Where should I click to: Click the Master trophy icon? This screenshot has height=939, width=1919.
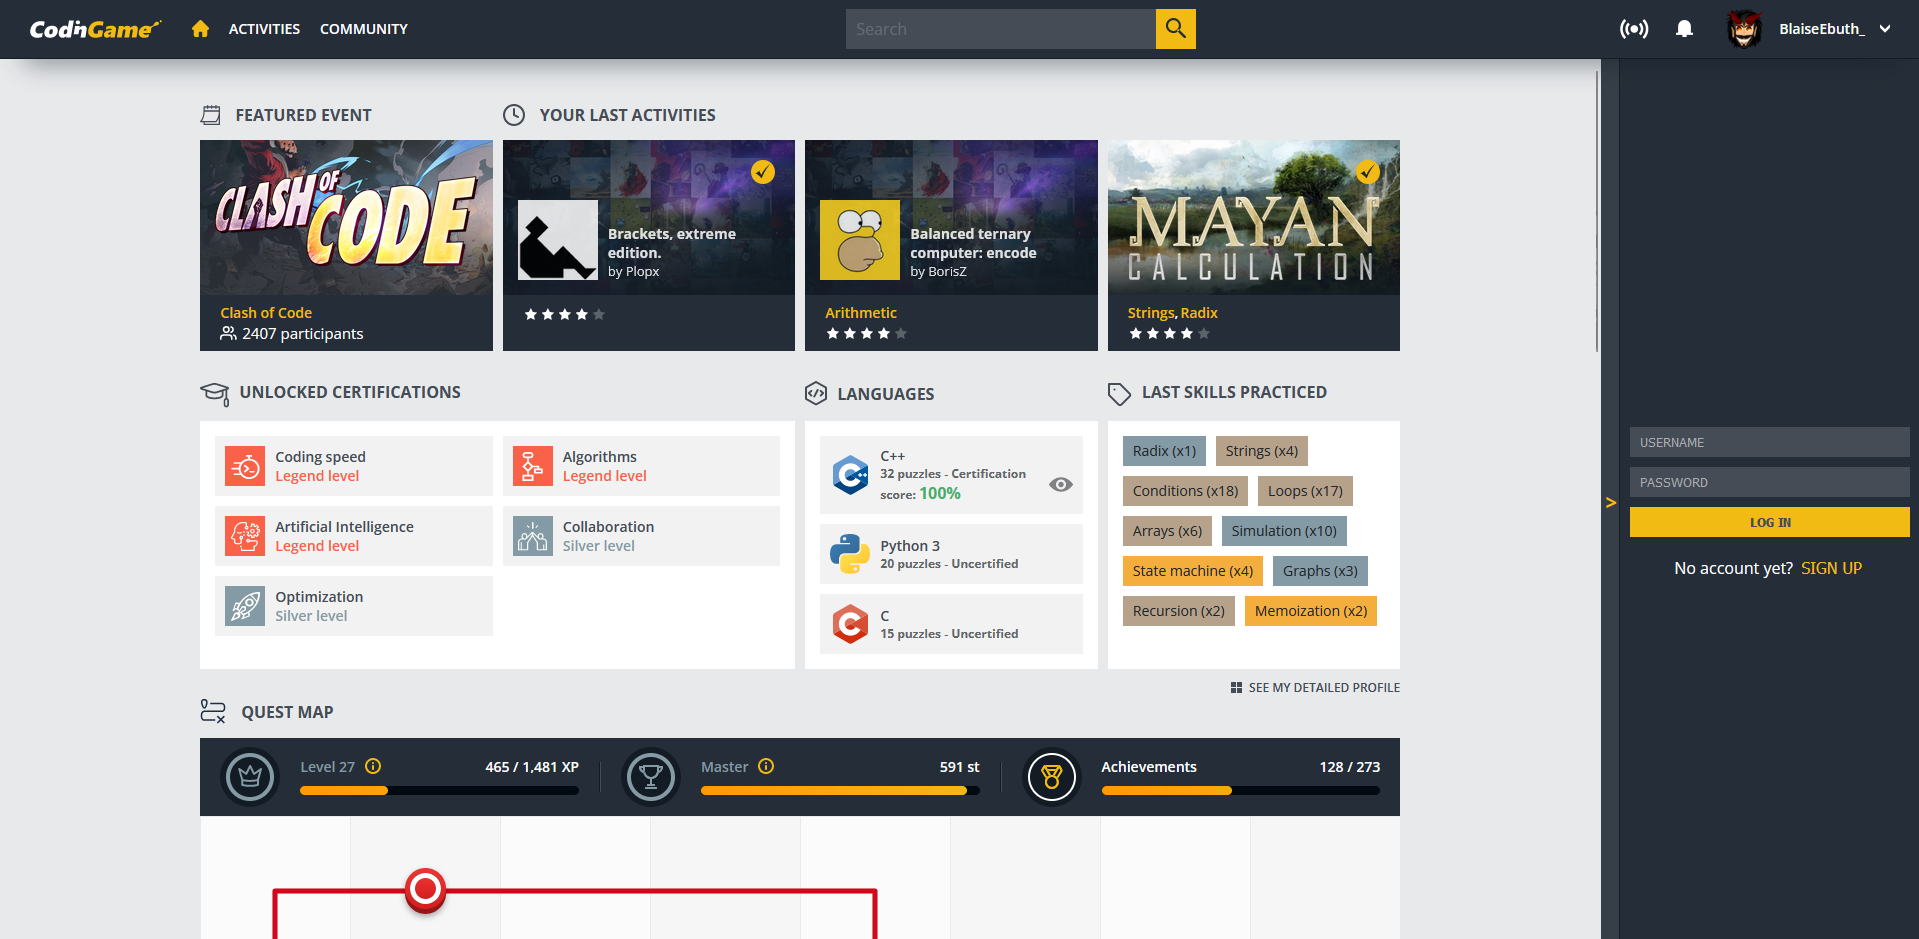tap(651, 777)
